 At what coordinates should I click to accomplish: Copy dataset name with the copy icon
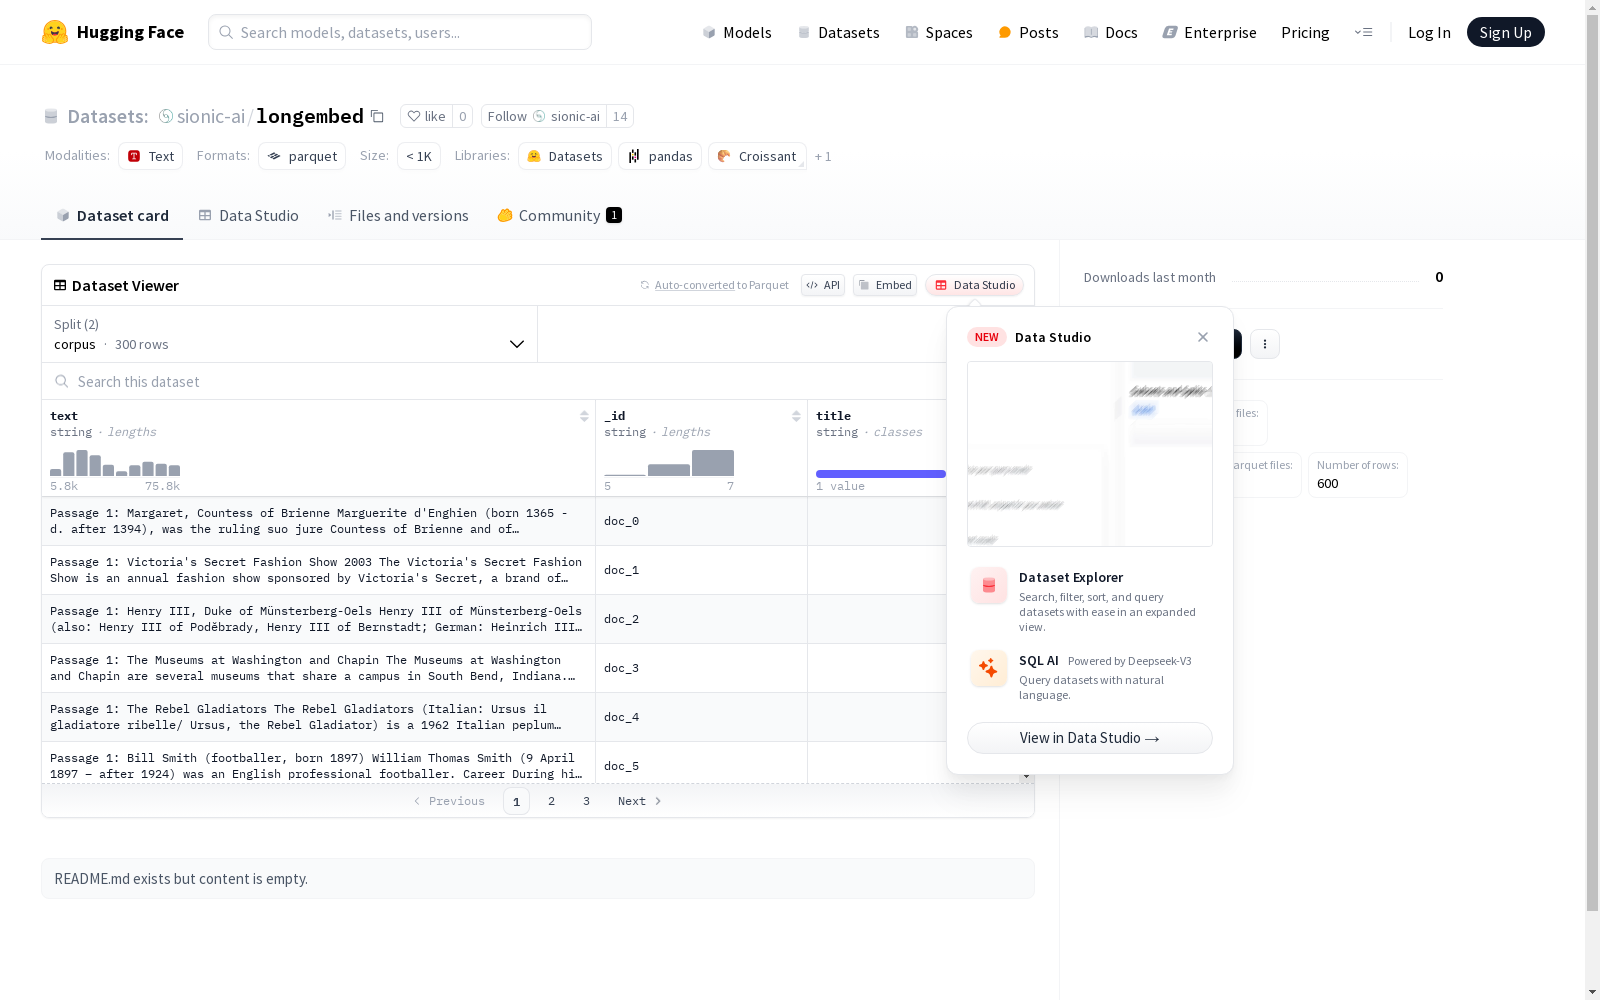coord(377,116)
